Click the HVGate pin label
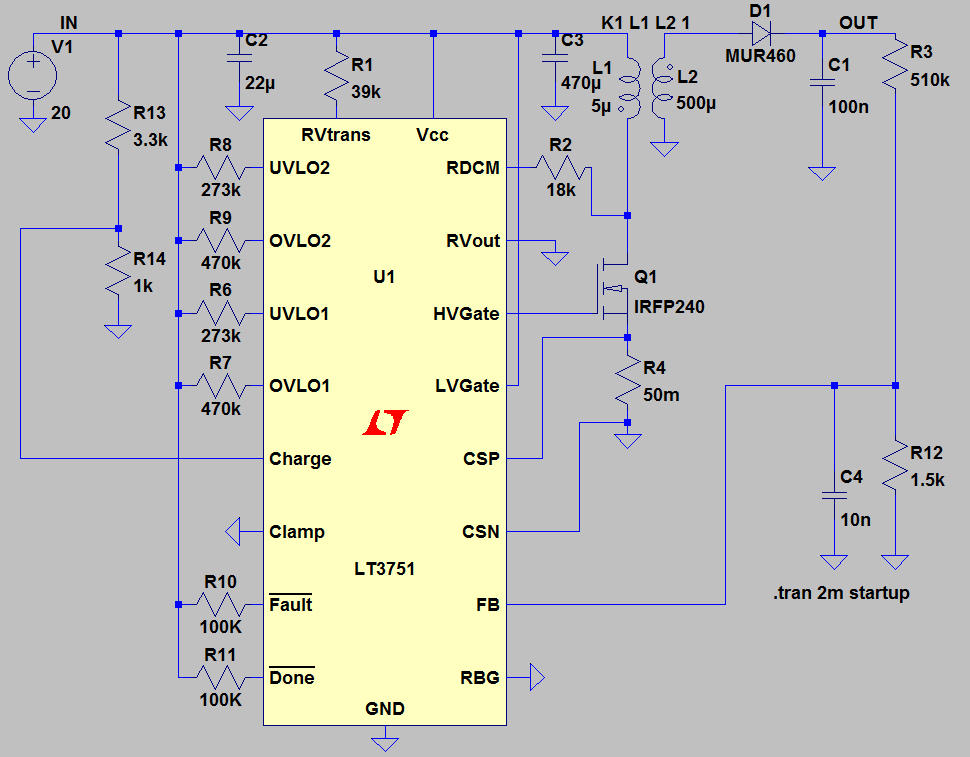 466,314
